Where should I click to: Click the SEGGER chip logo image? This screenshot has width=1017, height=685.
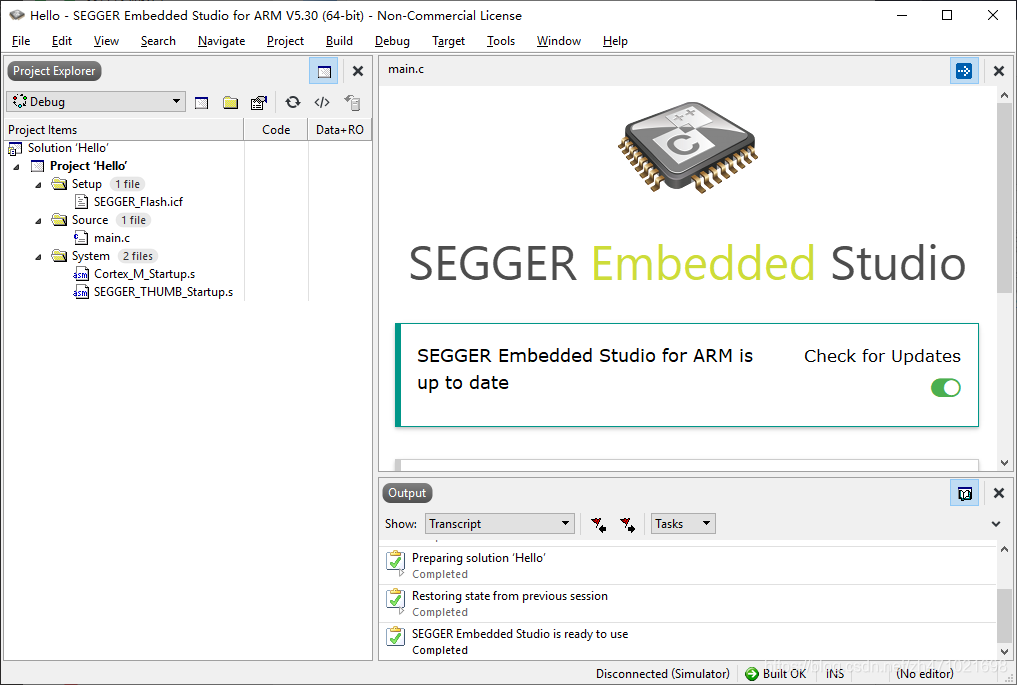(688, 148)
